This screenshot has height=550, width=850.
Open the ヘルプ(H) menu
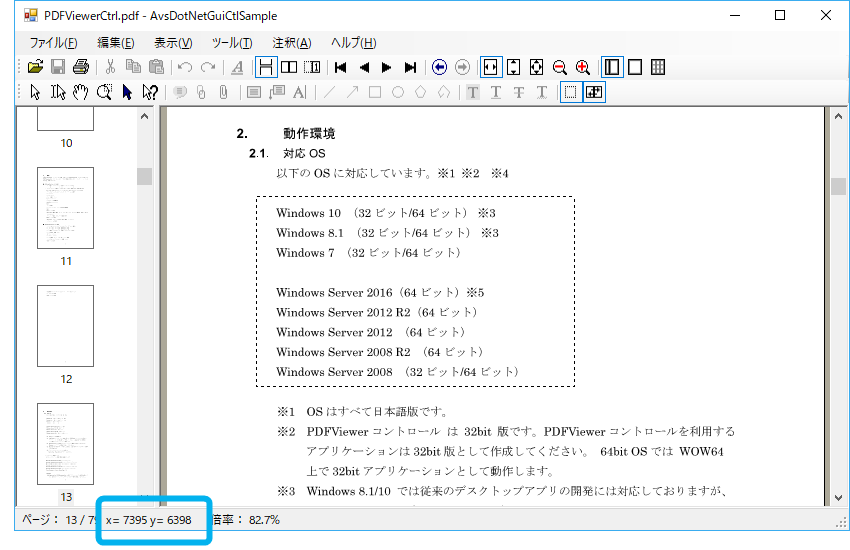353,42
